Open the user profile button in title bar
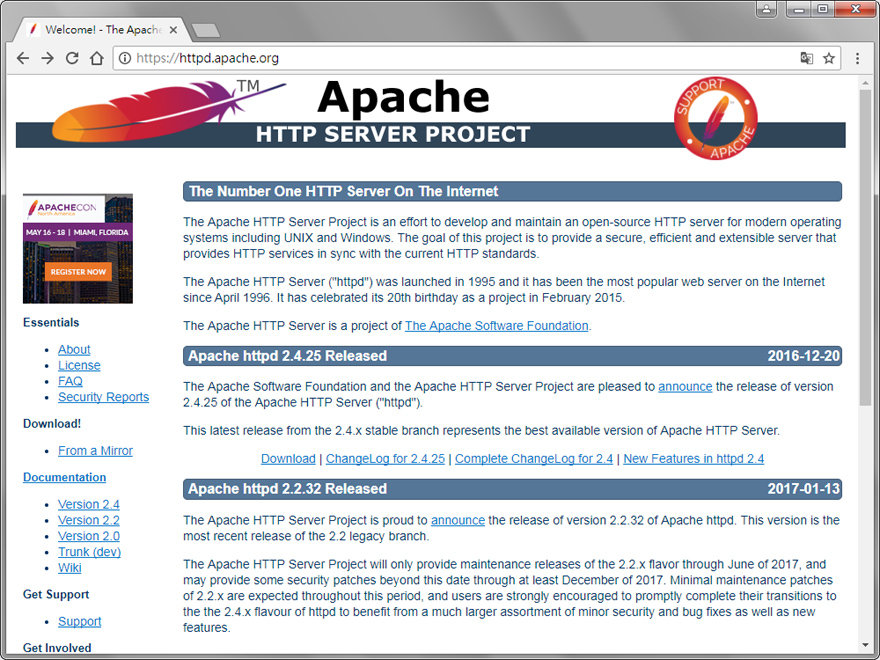This screenshot has width=880, height=660. tap(766, 9)
